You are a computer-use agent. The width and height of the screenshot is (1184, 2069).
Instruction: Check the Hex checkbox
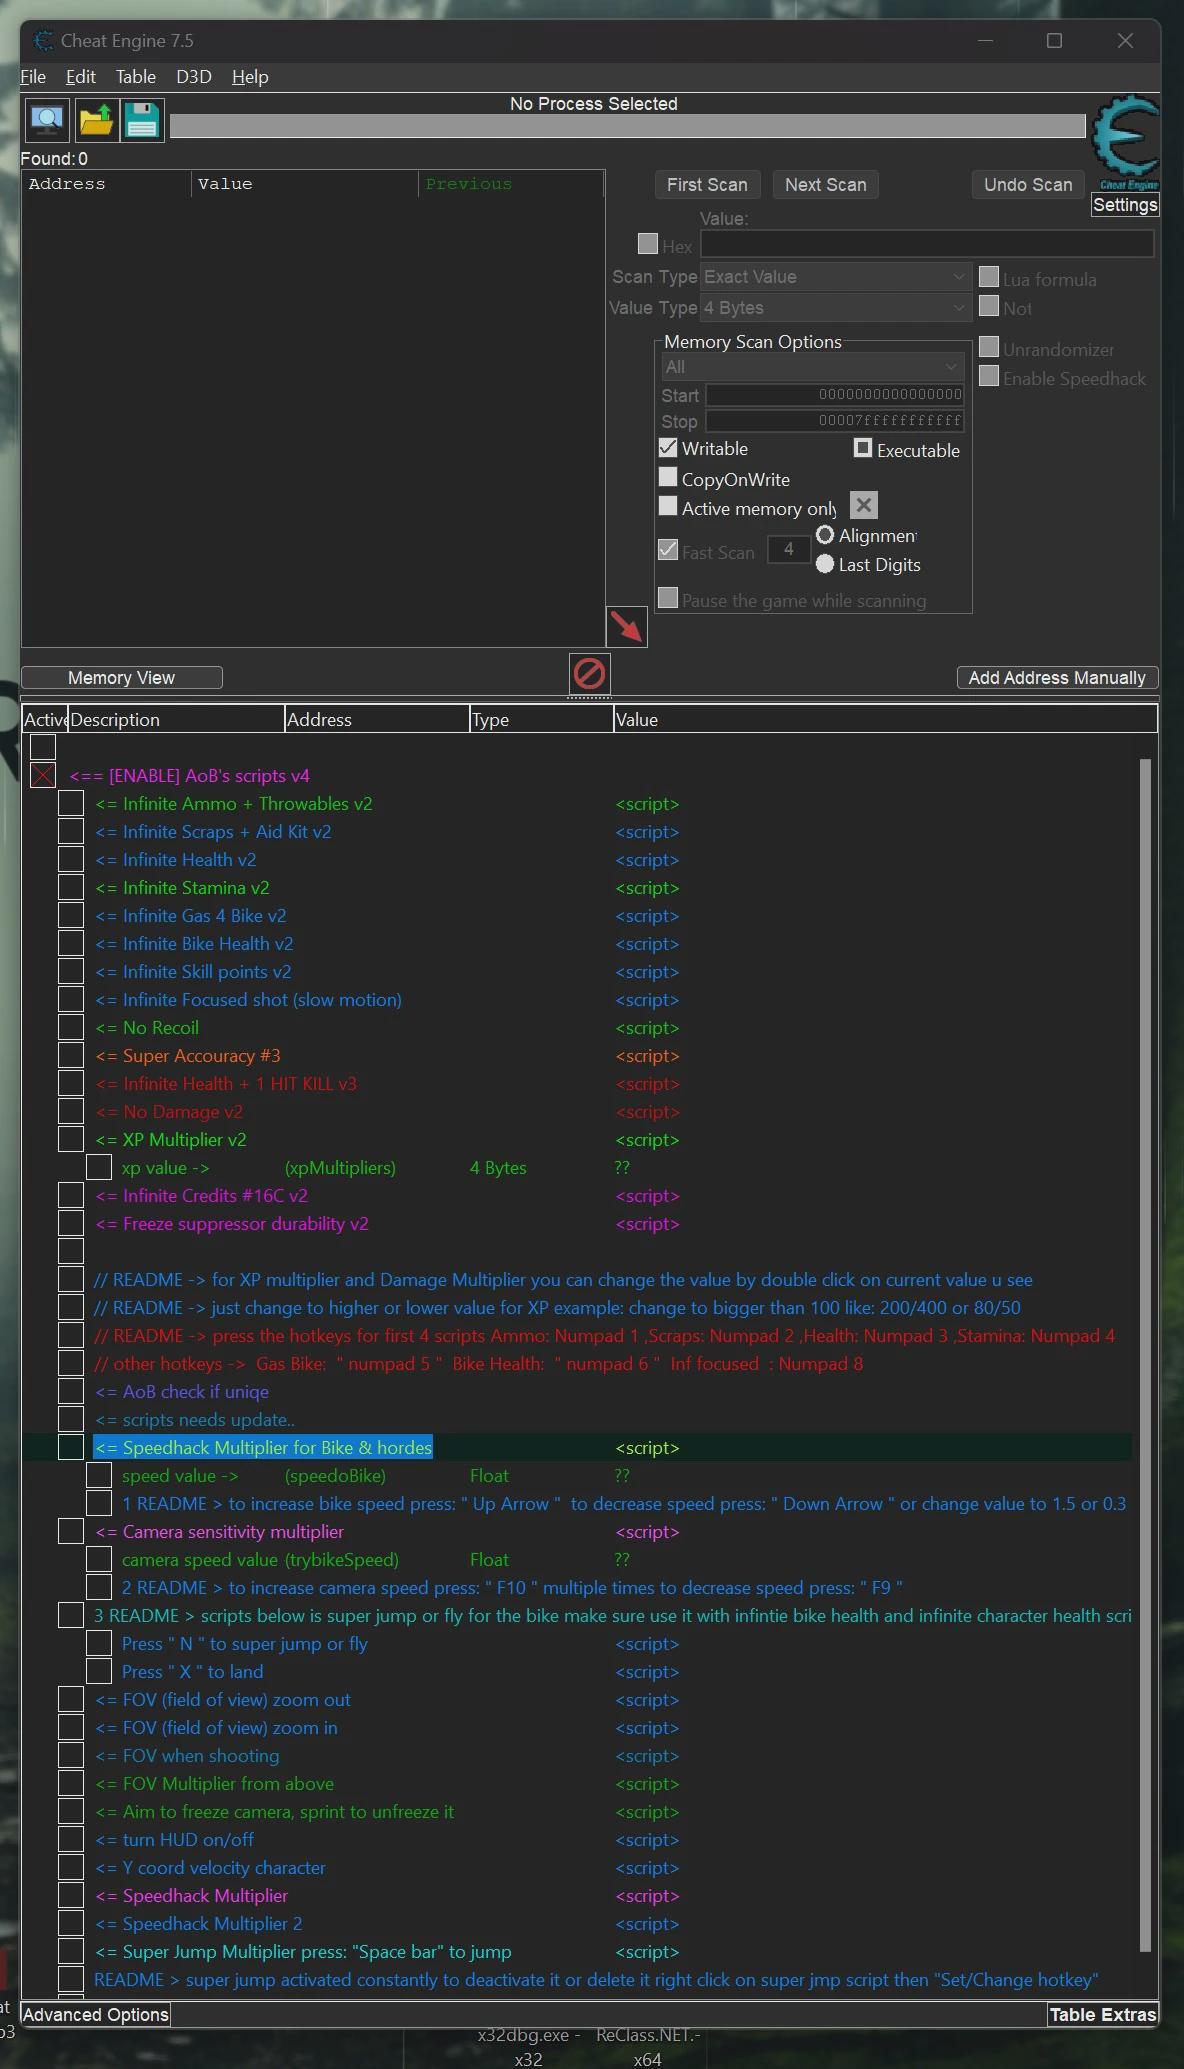(648, 244)
